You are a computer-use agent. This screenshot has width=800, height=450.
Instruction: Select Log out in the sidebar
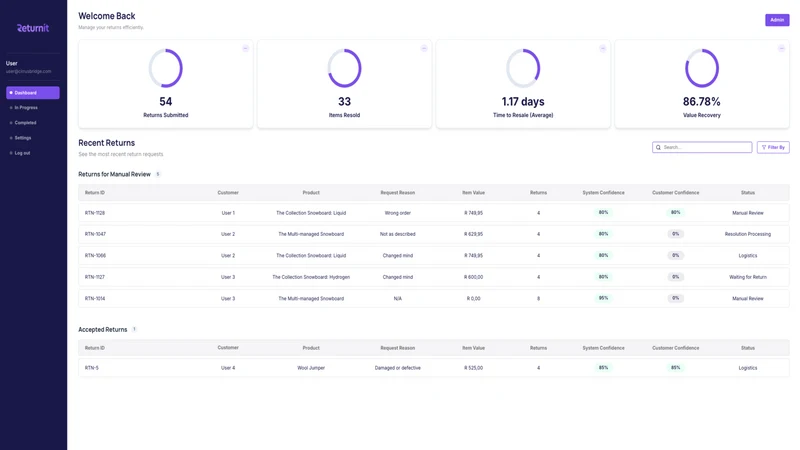pyautogui.click(x=22, y=153)
